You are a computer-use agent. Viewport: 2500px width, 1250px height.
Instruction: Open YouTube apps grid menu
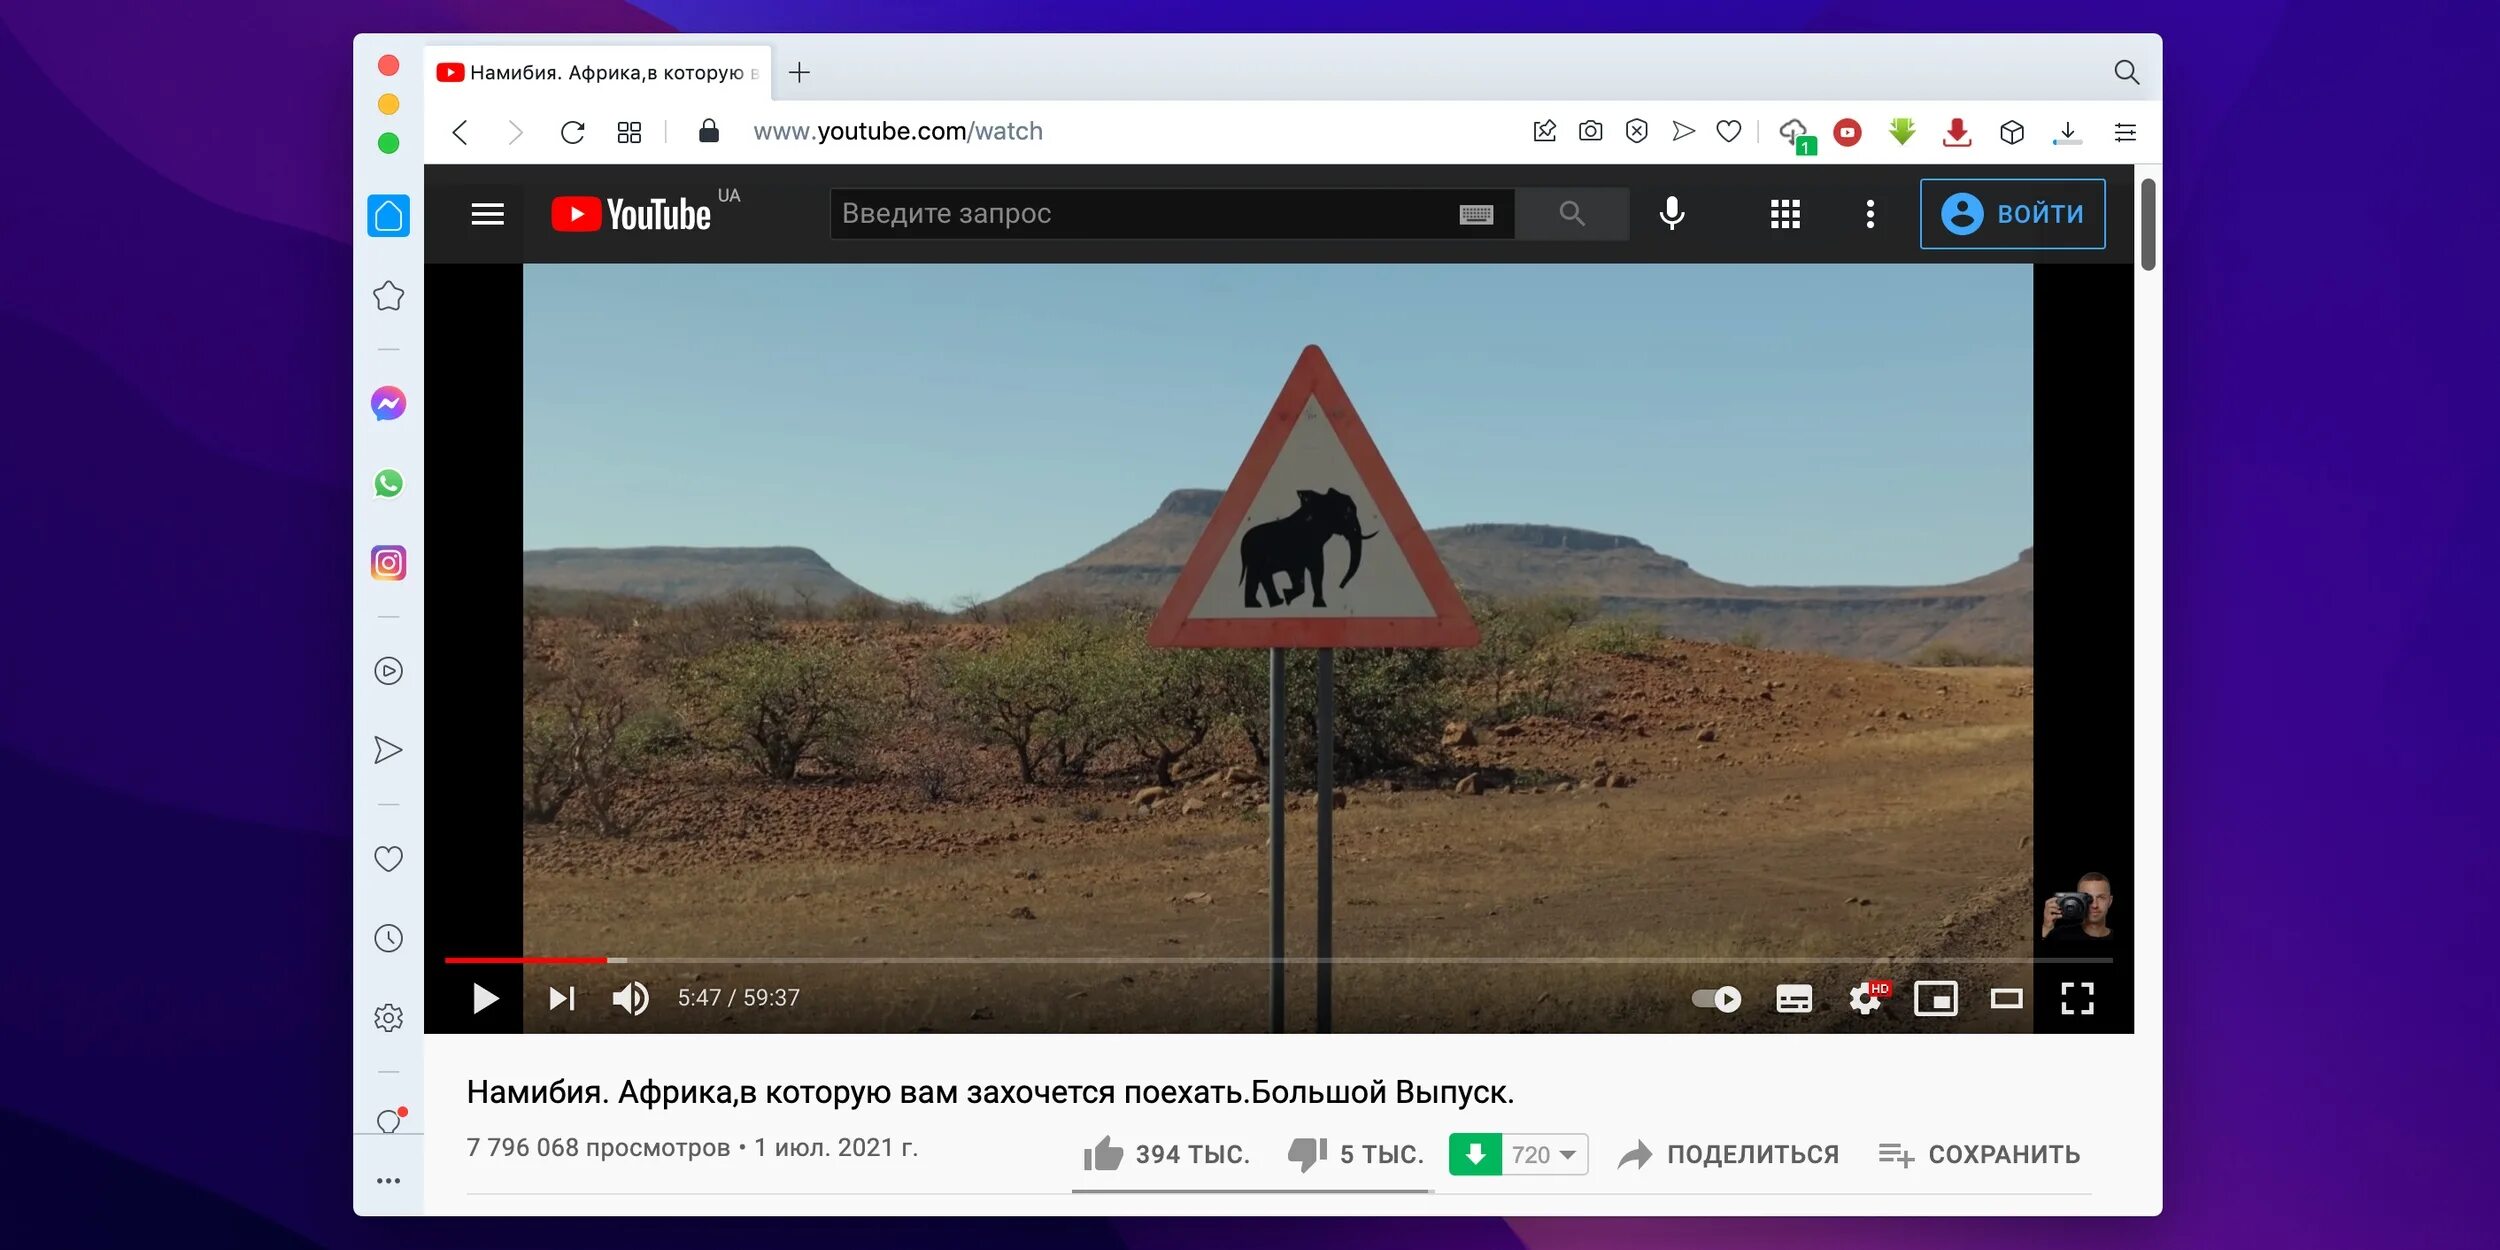(x=1785, y=214)
